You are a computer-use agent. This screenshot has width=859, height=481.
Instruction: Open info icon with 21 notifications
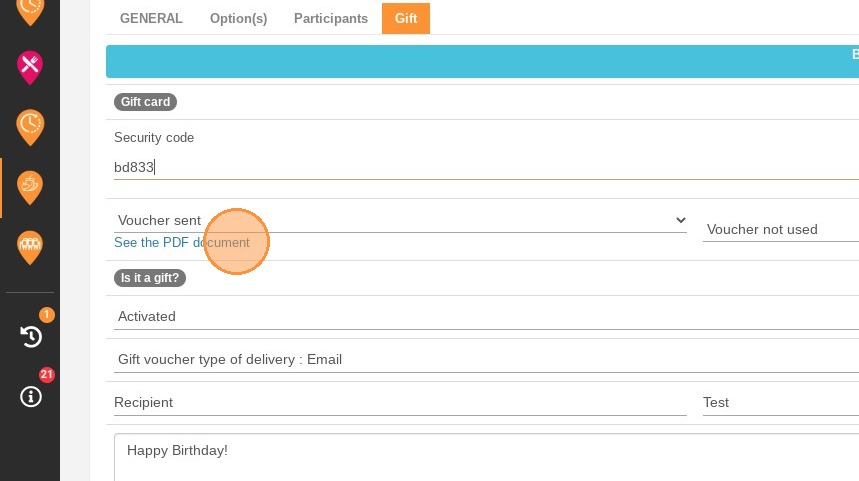pyautogui.click(x=31, y=396)
